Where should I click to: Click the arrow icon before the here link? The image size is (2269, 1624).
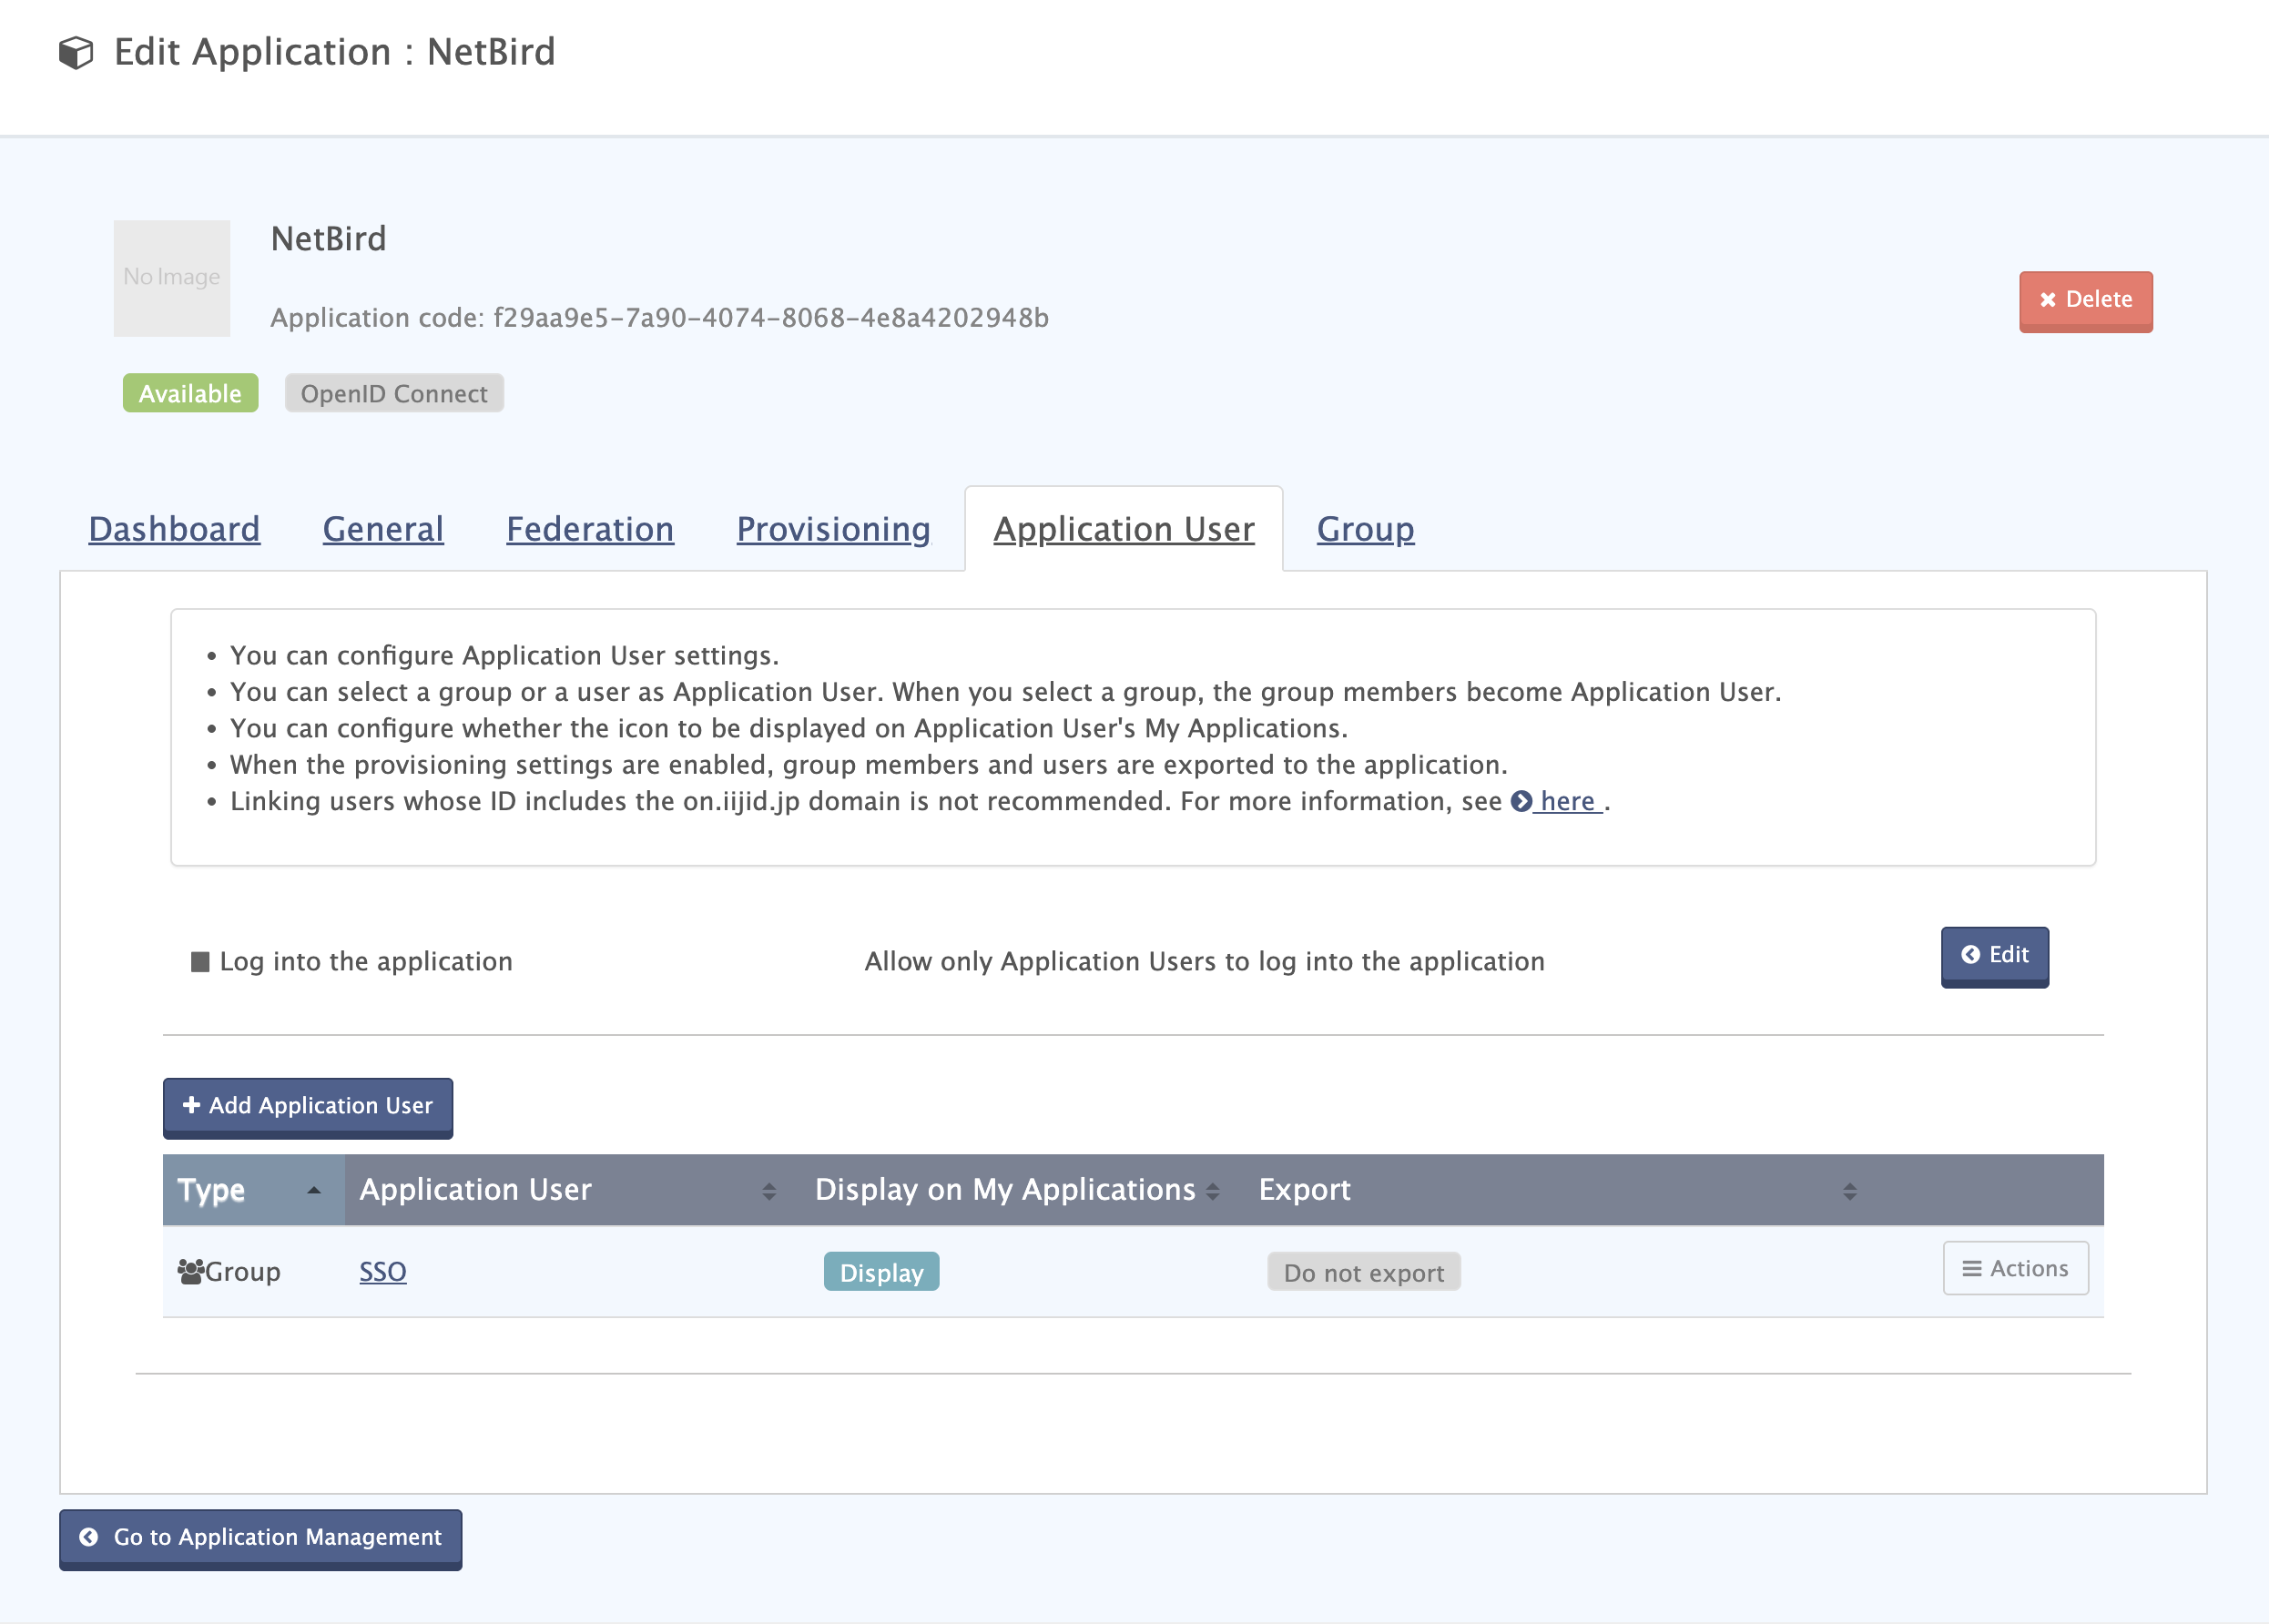click(1521, 801)
